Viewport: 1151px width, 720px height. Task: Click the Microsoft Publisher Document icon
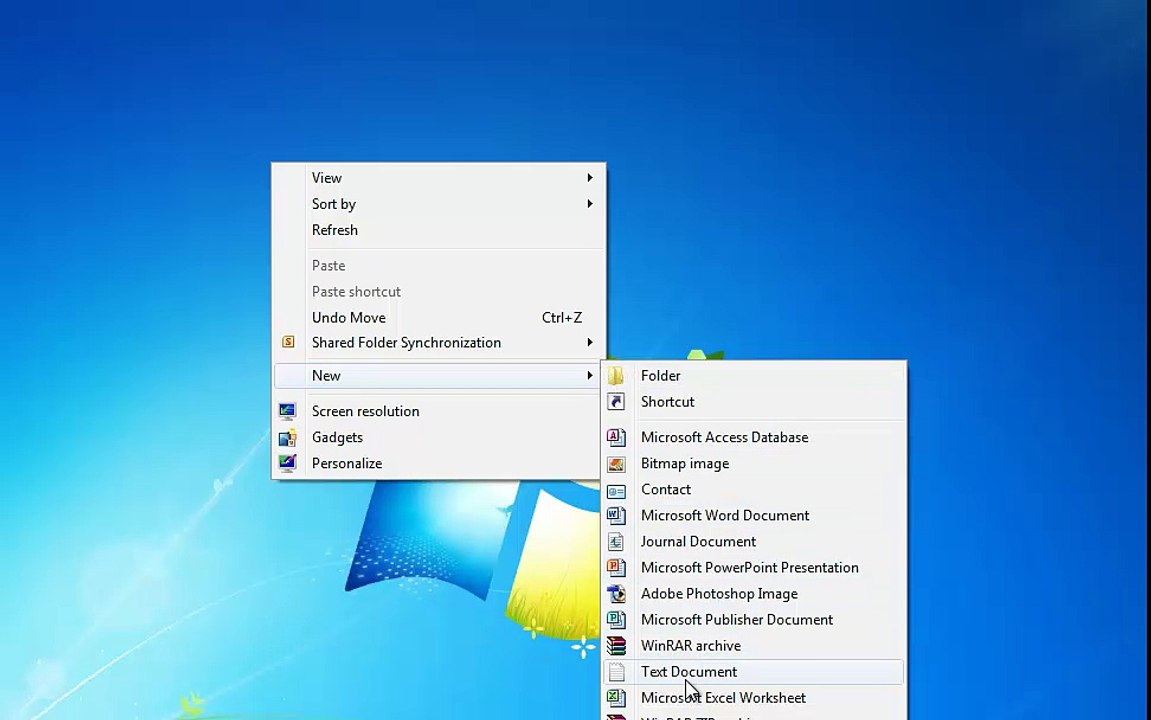pos(616,620)
